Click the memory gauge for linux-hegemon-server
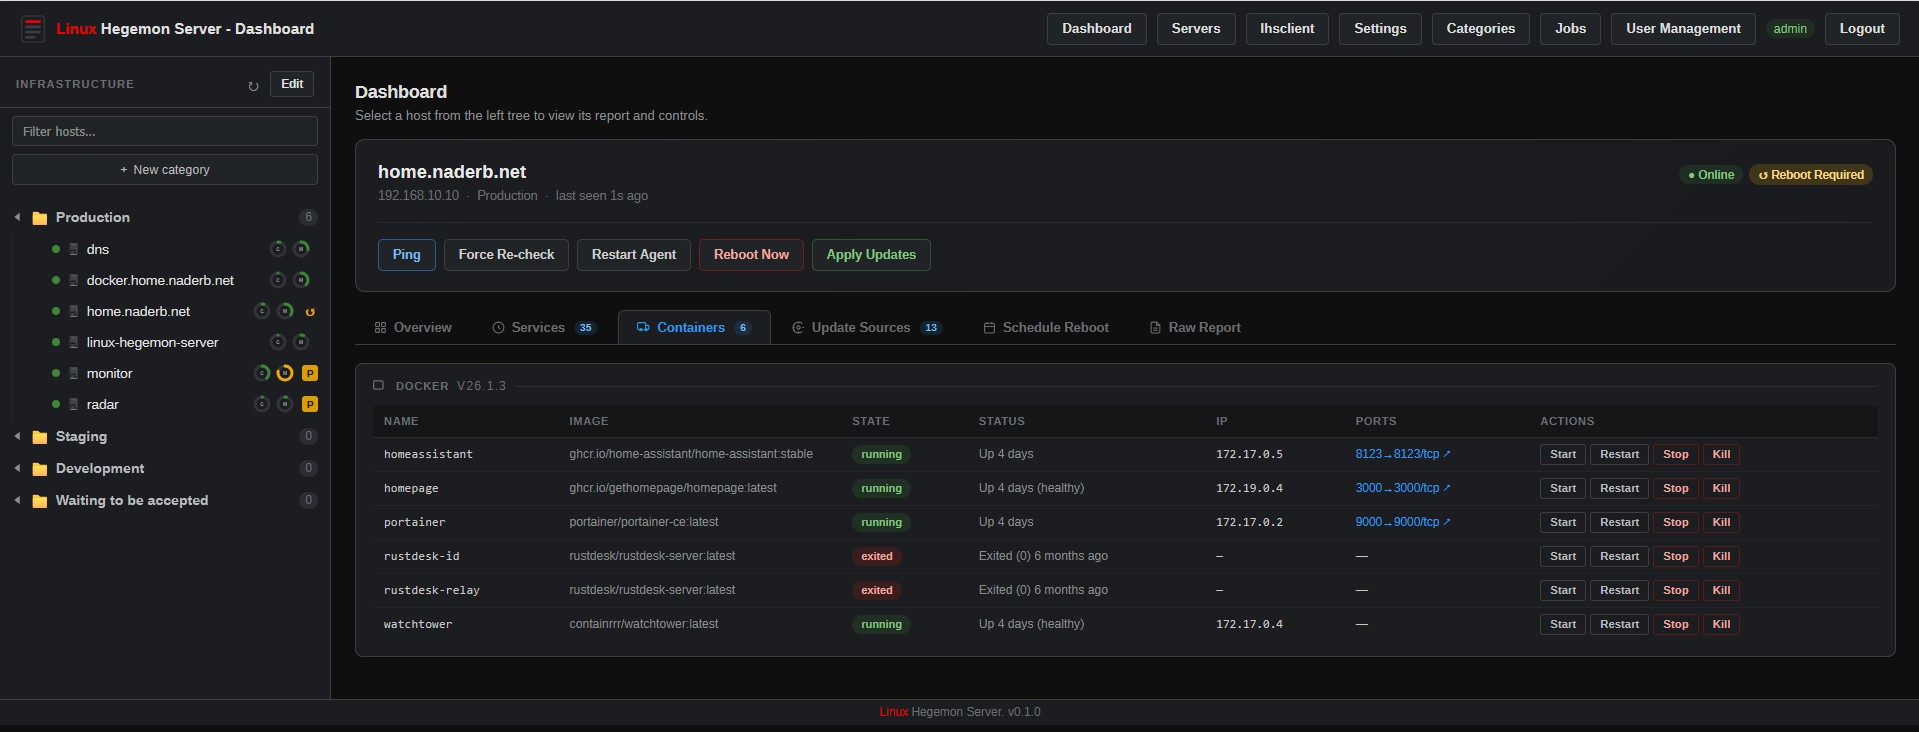1919x732 pixels. pos(301,342)
